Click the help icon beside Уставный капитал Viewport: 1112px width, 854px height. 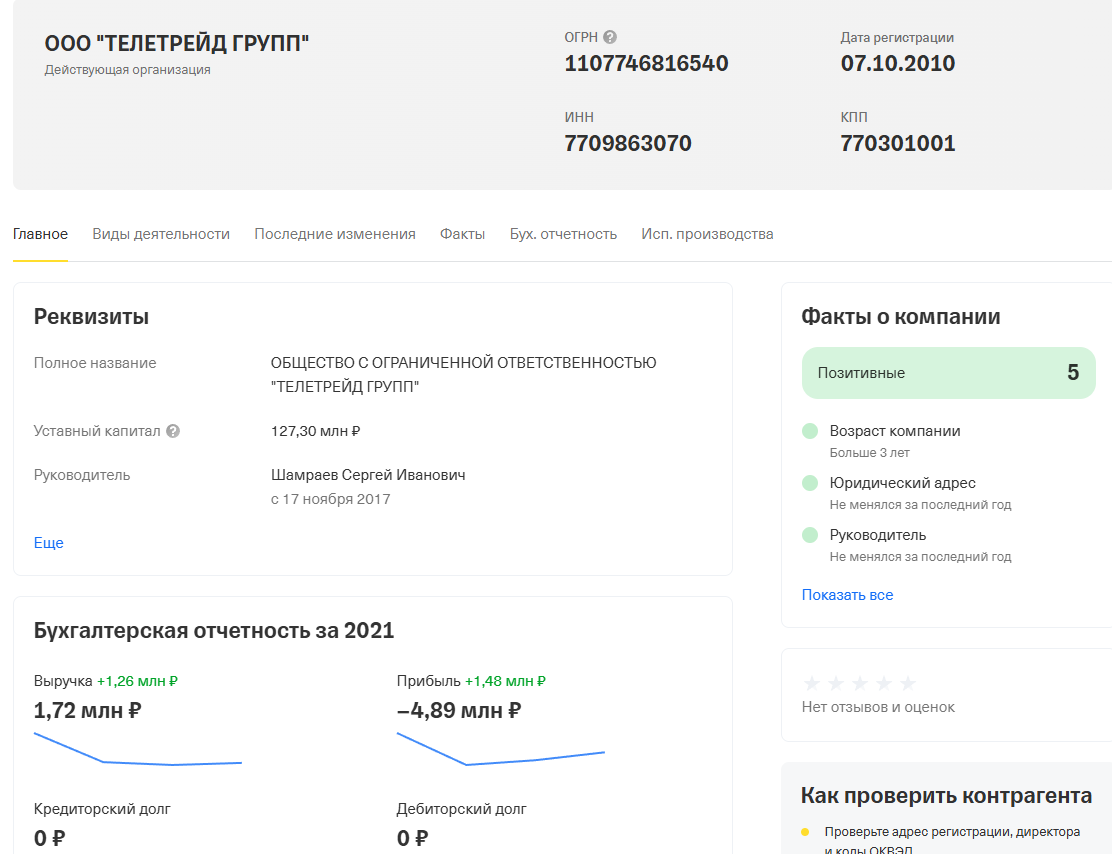(x=173, y=431)
